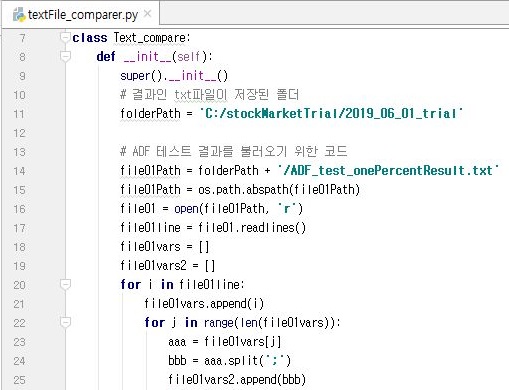
Task: Click 'super().__init__()' on line 9
Action: pos(174,76)
